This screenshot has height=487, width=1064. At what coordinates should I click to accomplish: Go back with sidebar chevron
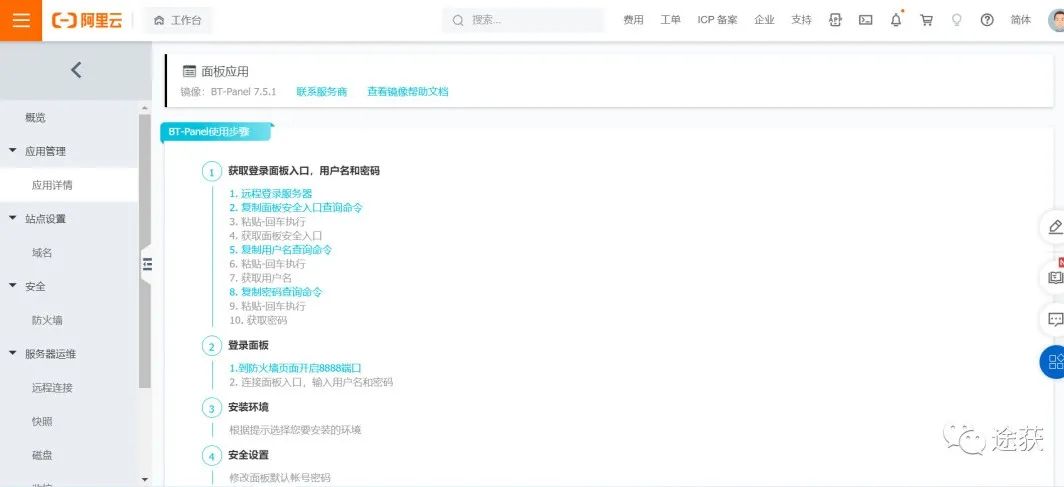click(76, 70)
